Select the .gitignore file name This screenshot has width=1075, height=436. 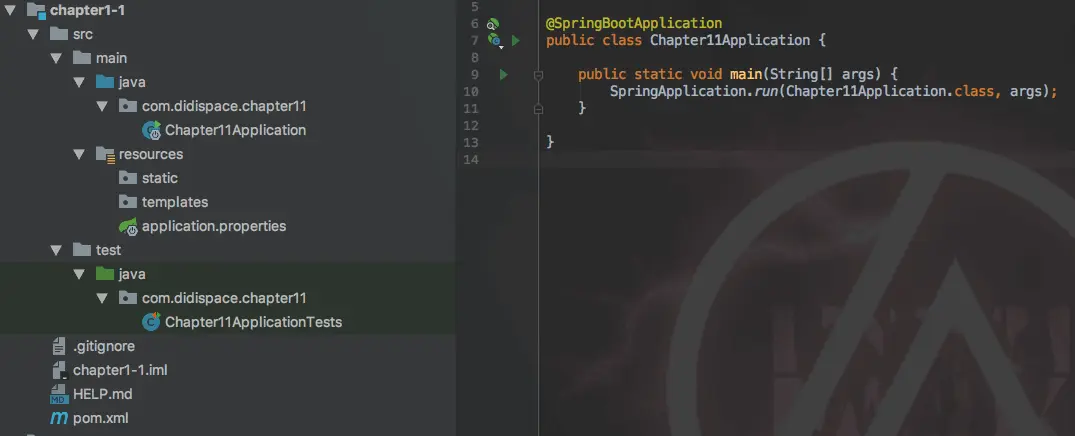104,346
